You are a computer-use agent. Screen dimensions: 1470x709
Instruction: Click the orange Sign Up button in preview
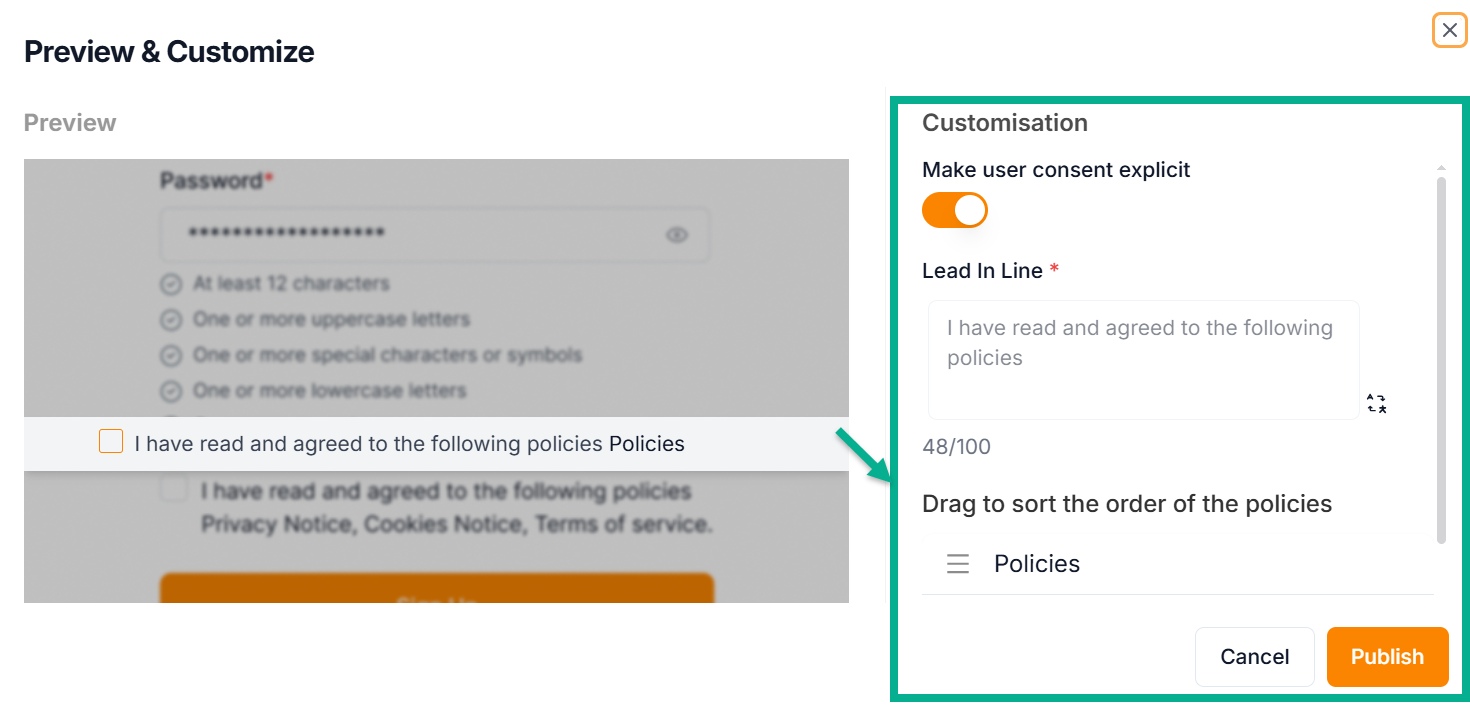(x=437, y=590)
